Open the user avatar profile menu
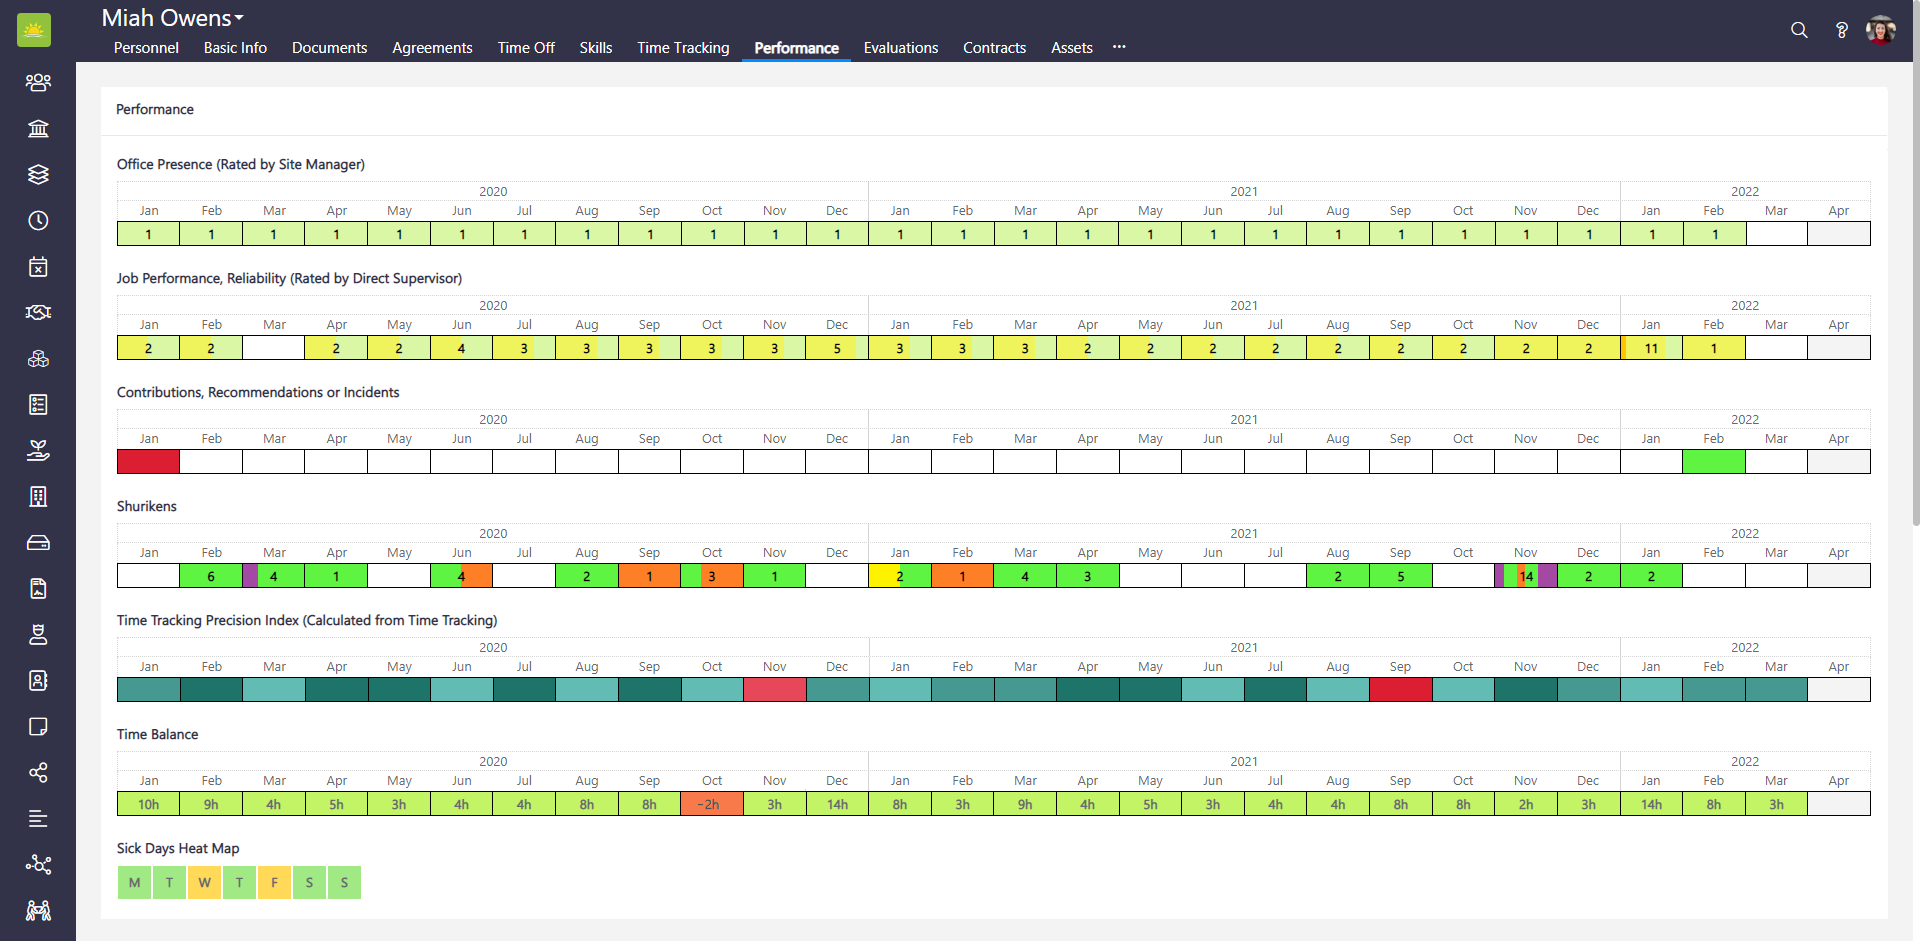Image resolution: width=1920 pixels, height=941 pixels. click(x=1881, y=30)
